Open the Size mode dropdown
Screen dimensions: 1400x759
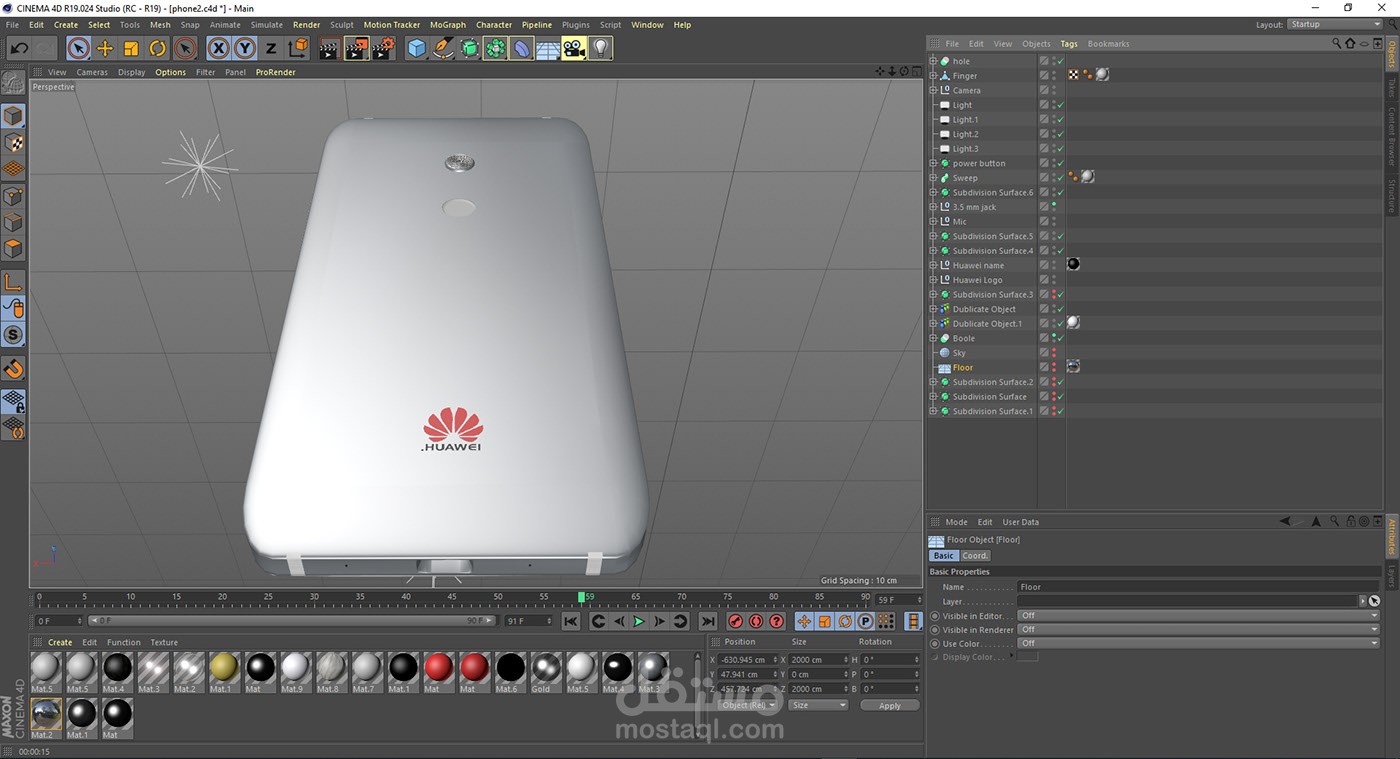(x=818, y=705)
